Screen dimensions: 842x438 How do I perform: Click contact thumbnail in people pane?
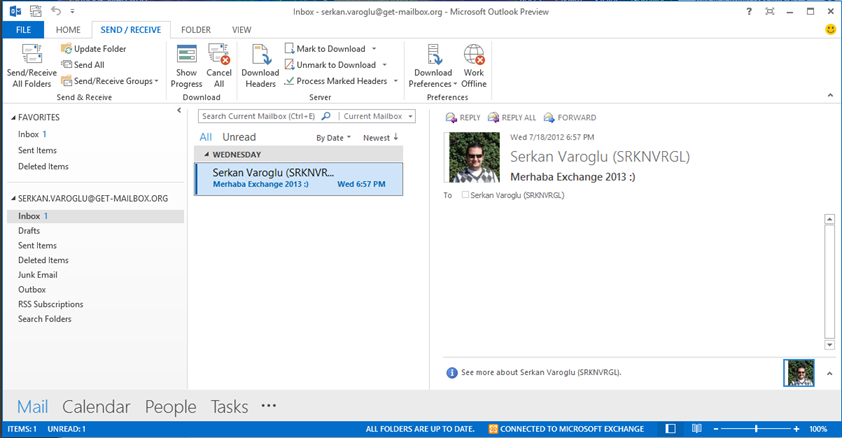(x=799, y=373)
